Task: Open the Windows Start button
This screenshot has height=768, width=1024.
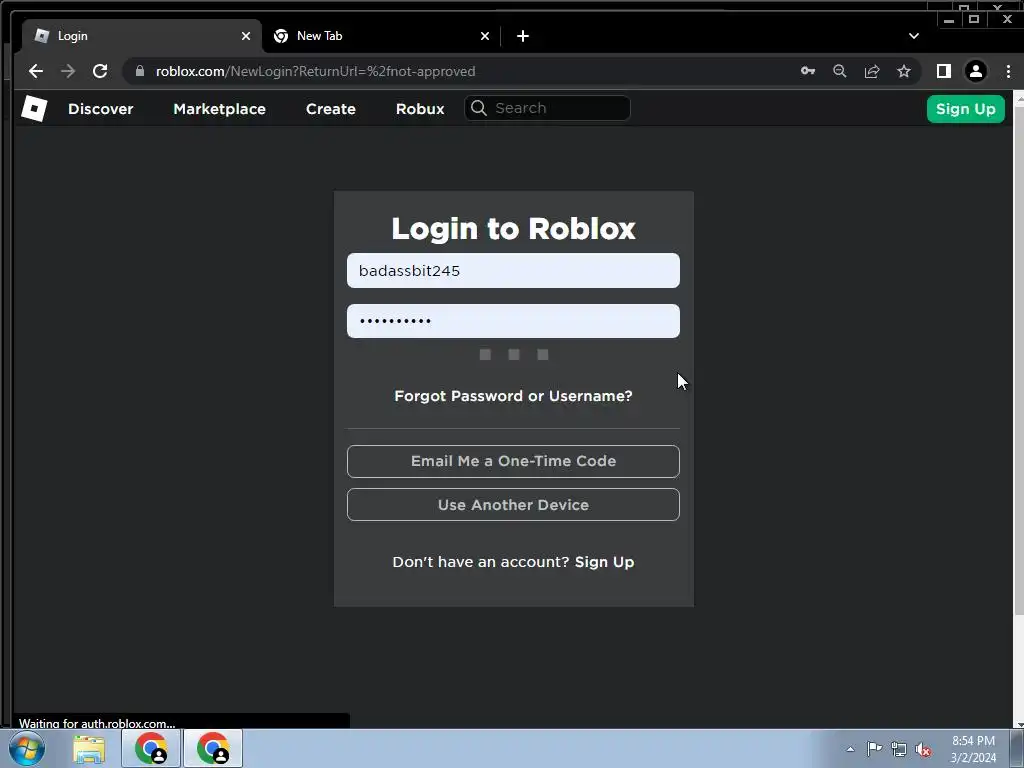Action: click(x=26, y=748)
